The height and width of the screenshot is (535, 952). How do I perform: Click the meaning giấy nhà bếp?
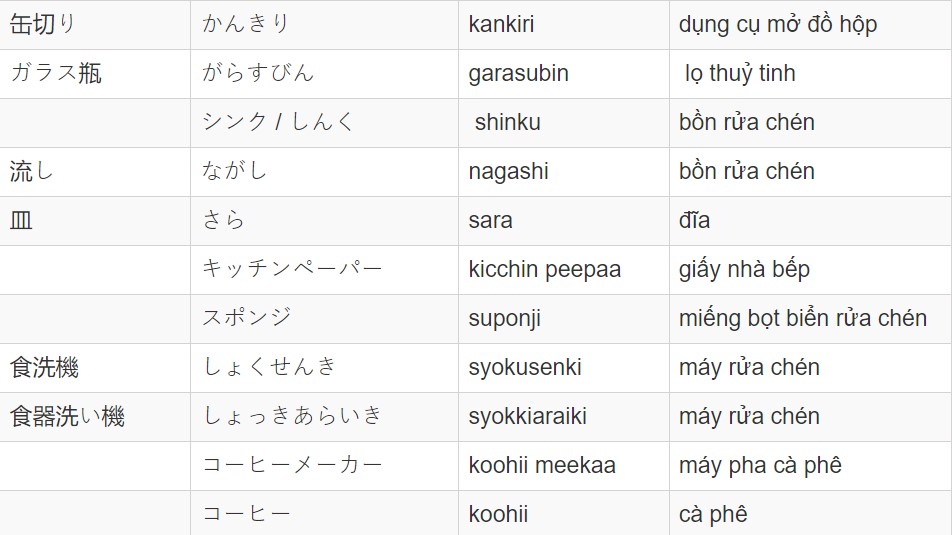[x=744, y=270]
